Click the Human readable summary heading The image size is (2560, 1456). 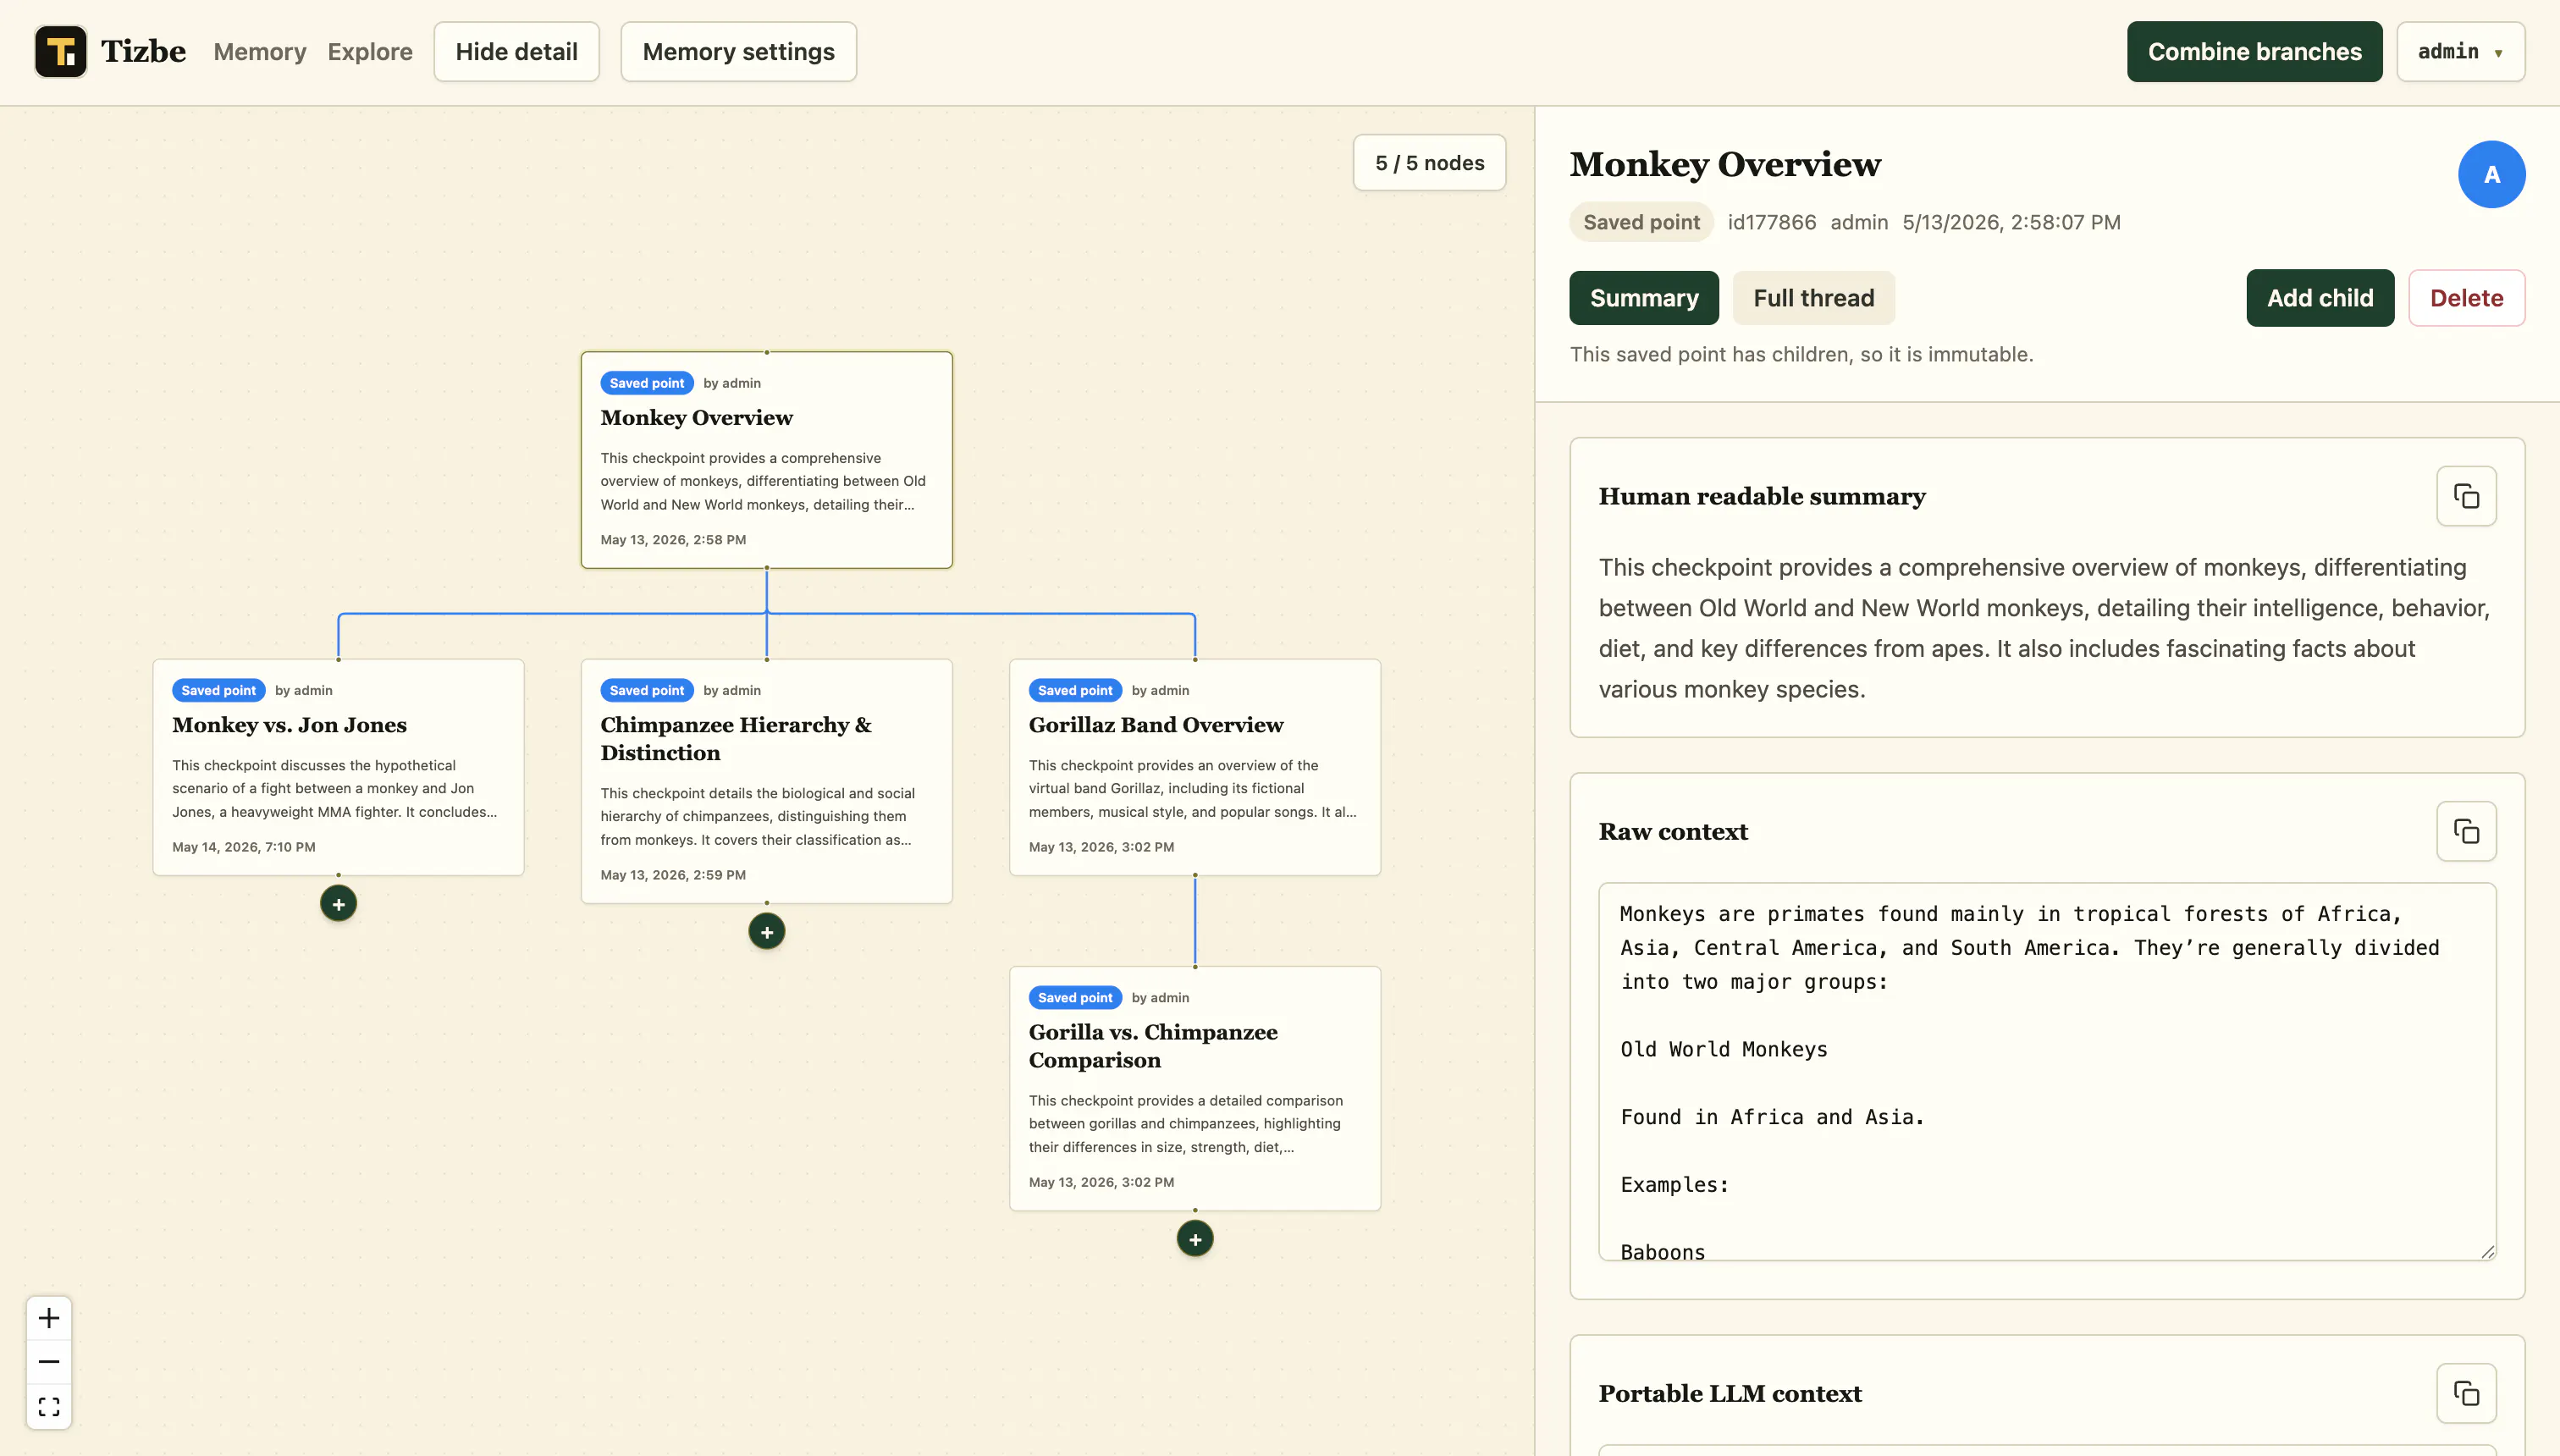(x=1762, y=496)
